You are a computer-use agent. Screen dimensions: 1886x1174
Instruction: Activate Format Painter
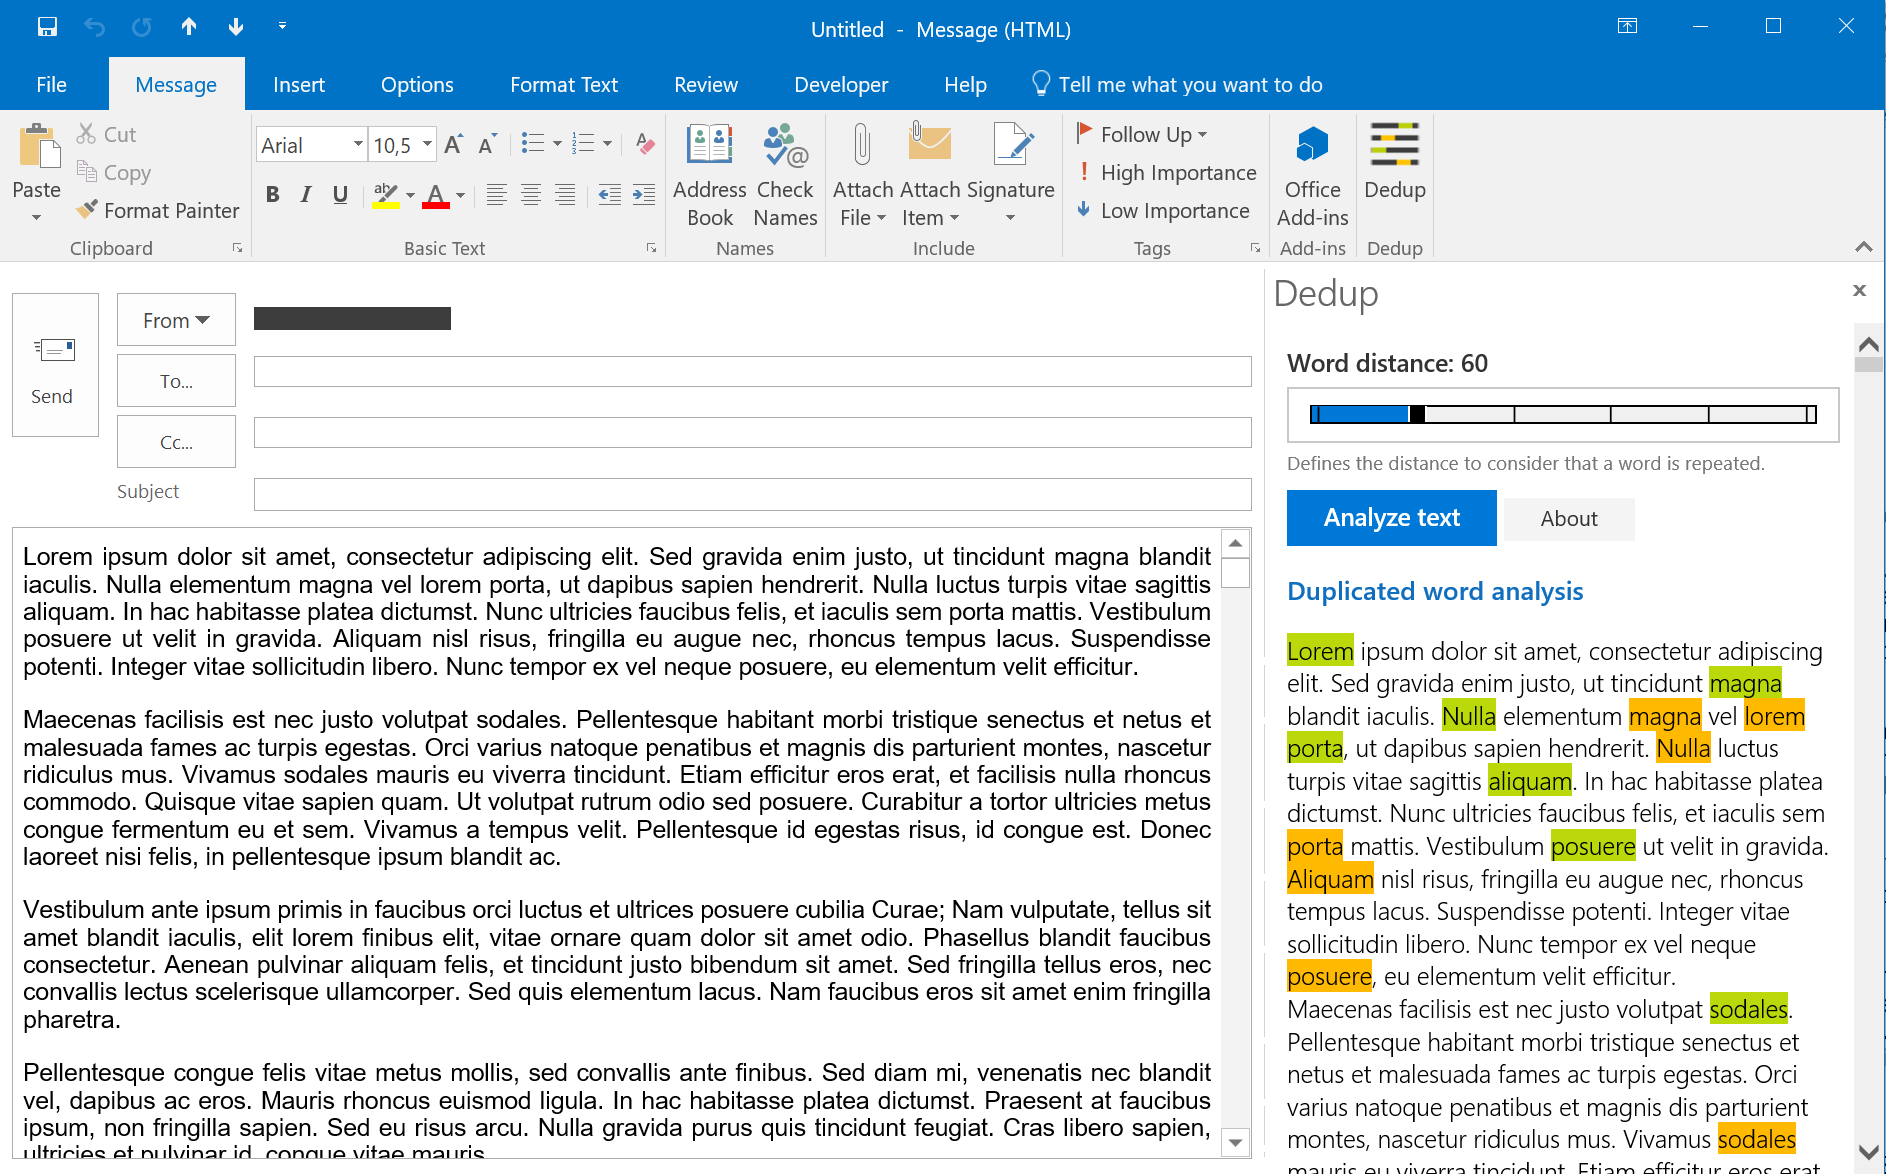pyautogui.click(x=158, y=210)
